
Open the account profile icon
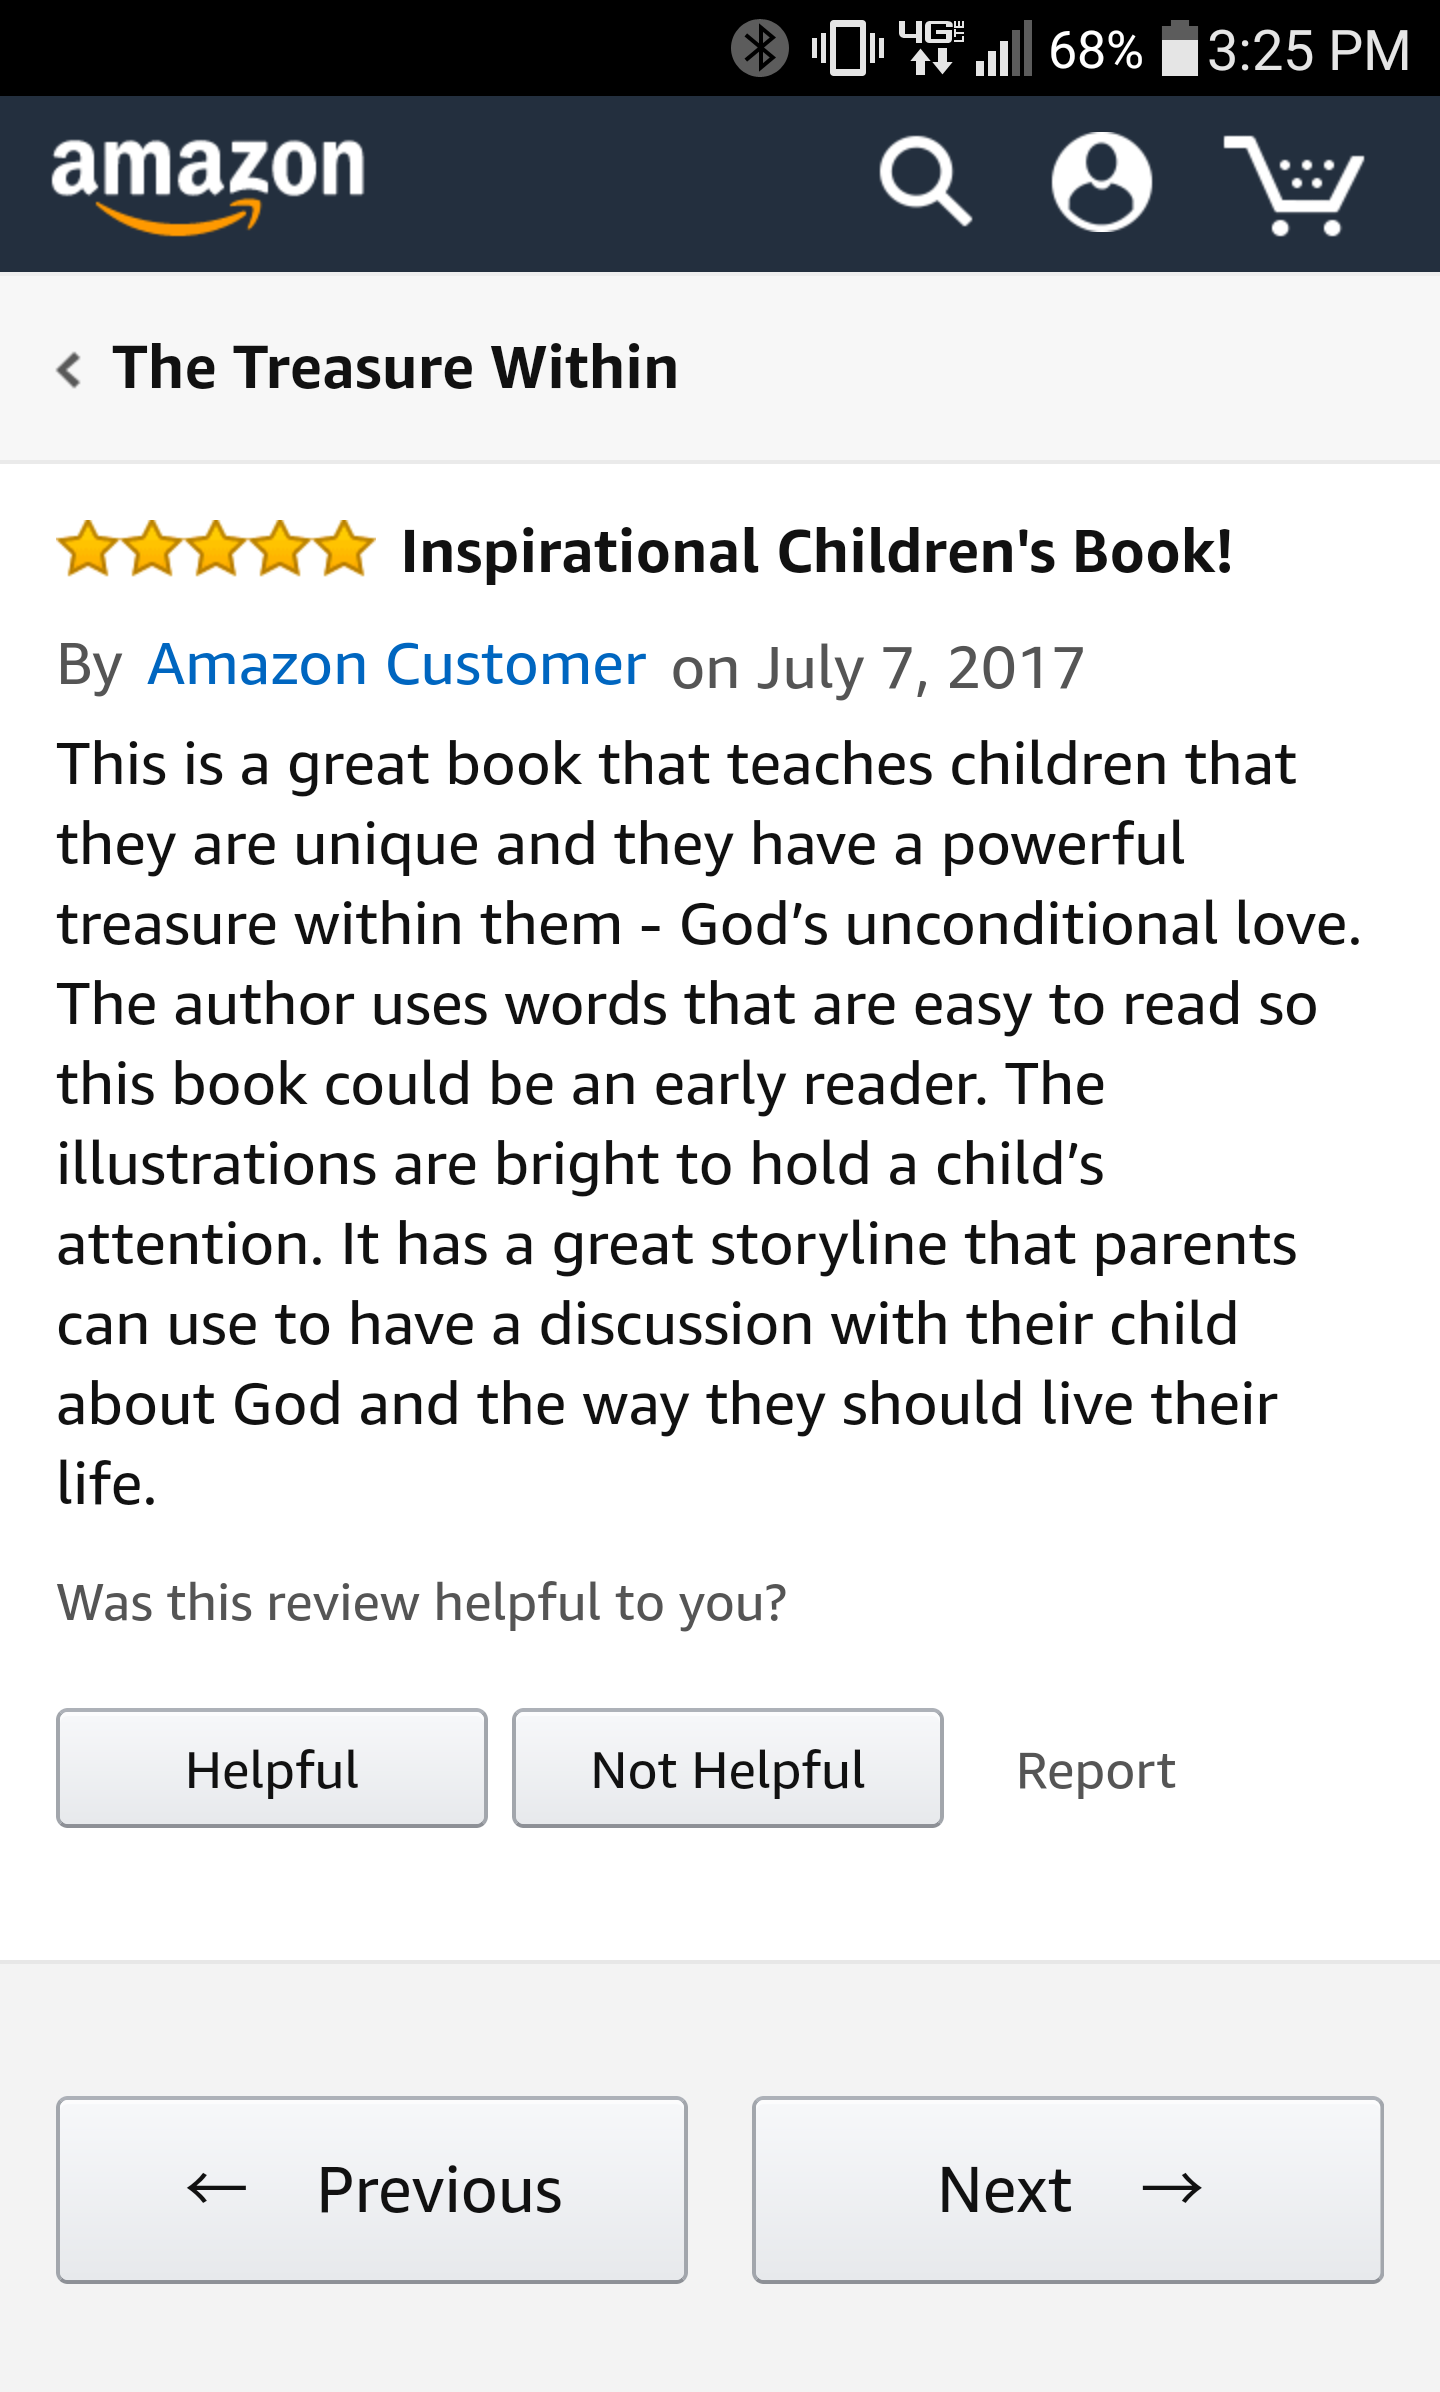1101,183
